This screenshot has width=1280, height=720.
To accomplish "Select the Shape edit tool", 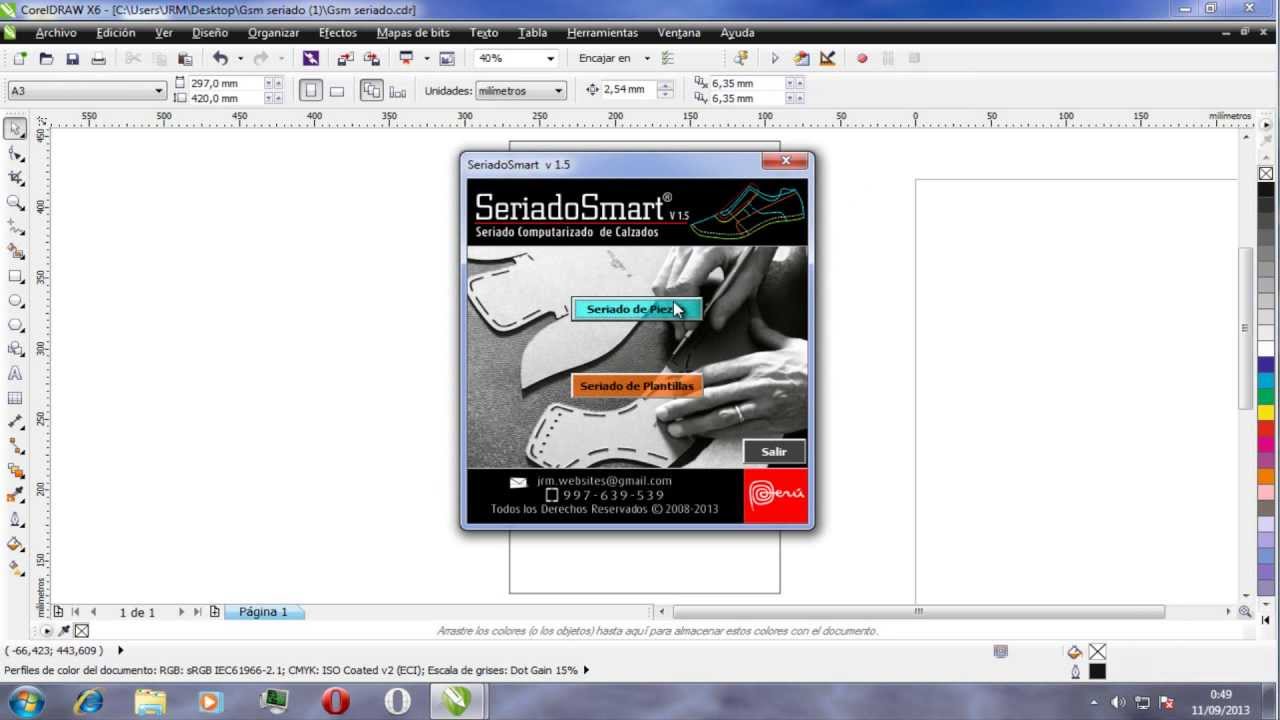I will click(15, 154).
